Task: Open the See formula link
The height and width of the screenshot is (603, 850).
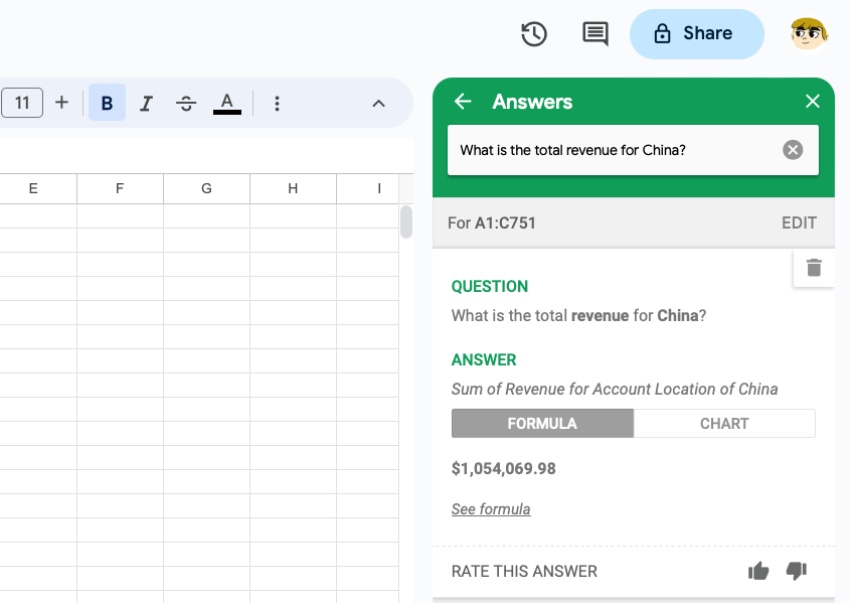Action: tap(490, 509)
